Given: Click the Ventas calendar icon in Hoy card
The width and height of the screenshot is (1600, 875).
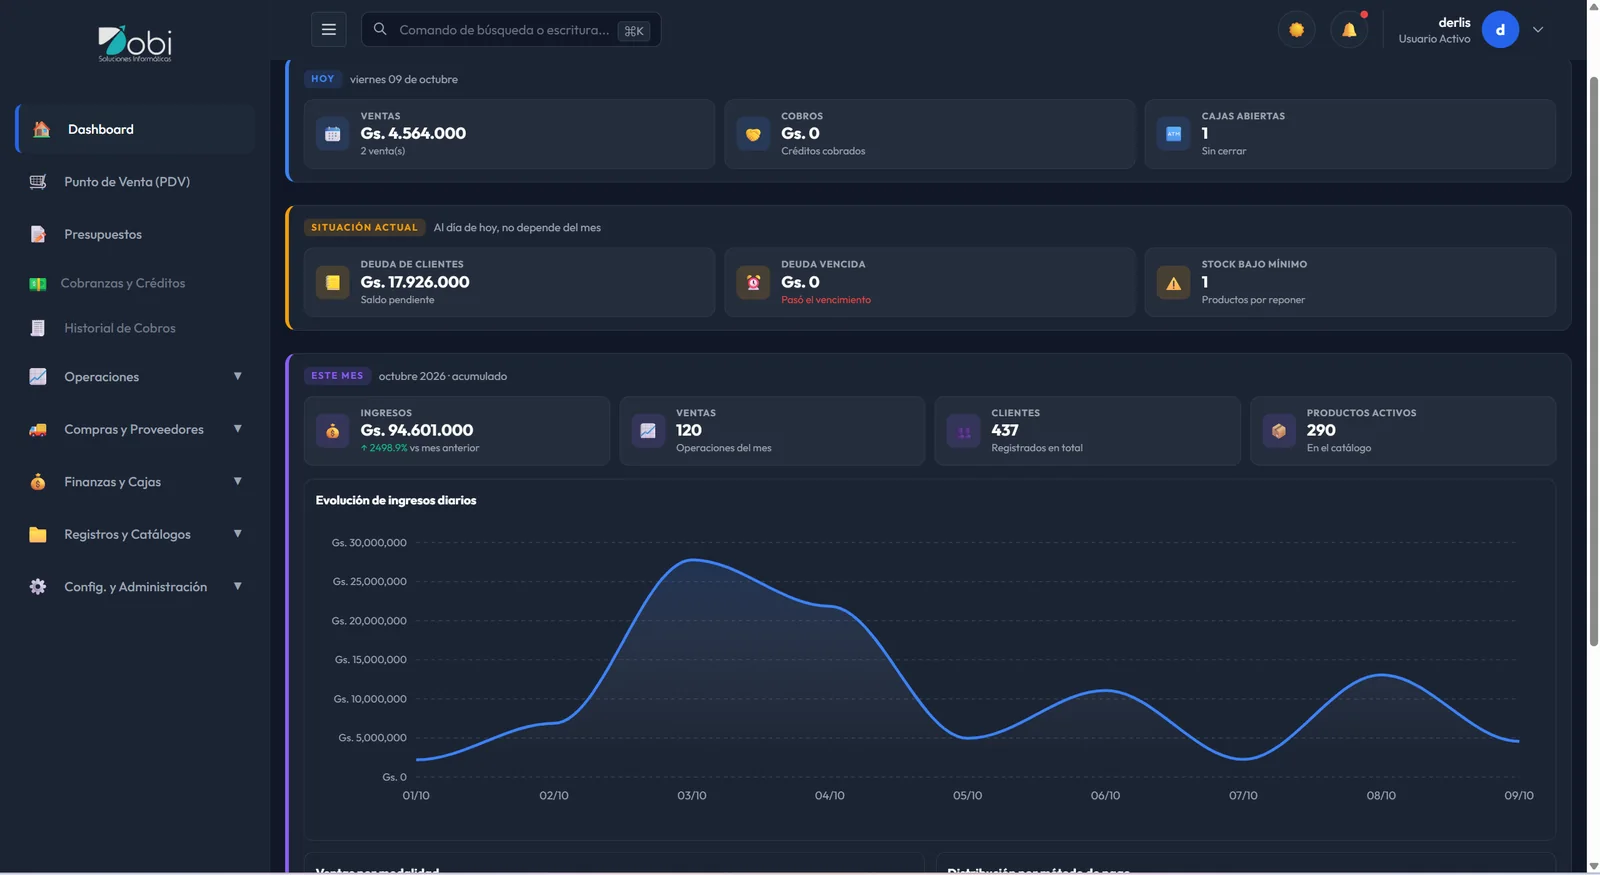Looking at the screenshot, I should pyautogui.click(x=333, y=133).
